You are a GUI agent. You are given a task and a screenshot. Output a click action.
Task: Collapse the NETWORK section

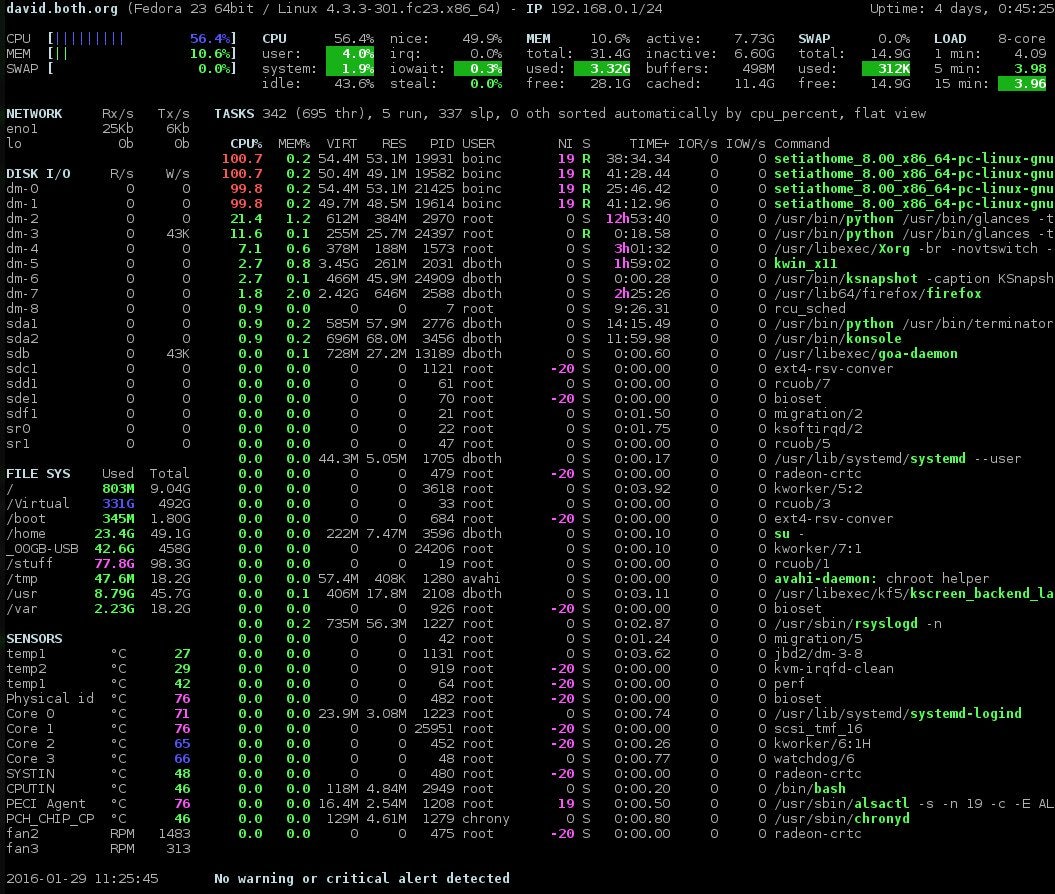[37, 113]
